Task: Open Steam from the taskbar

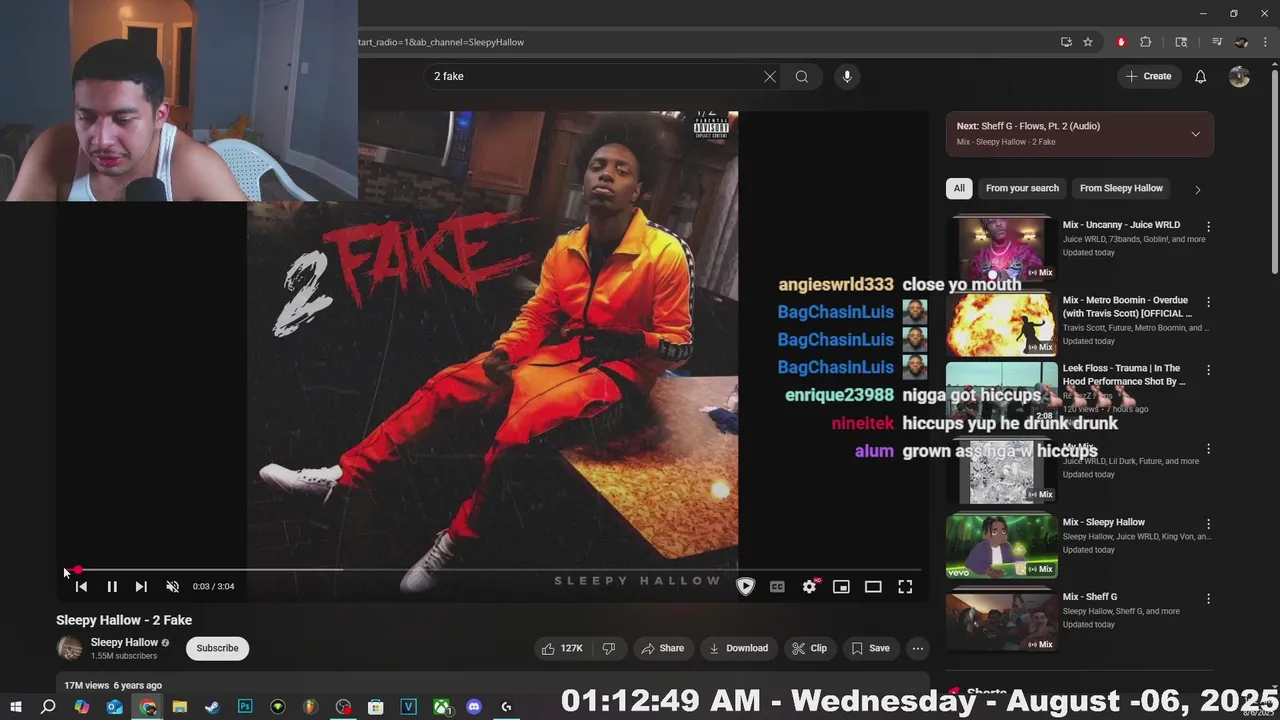Action: click(x=212, y=707)
